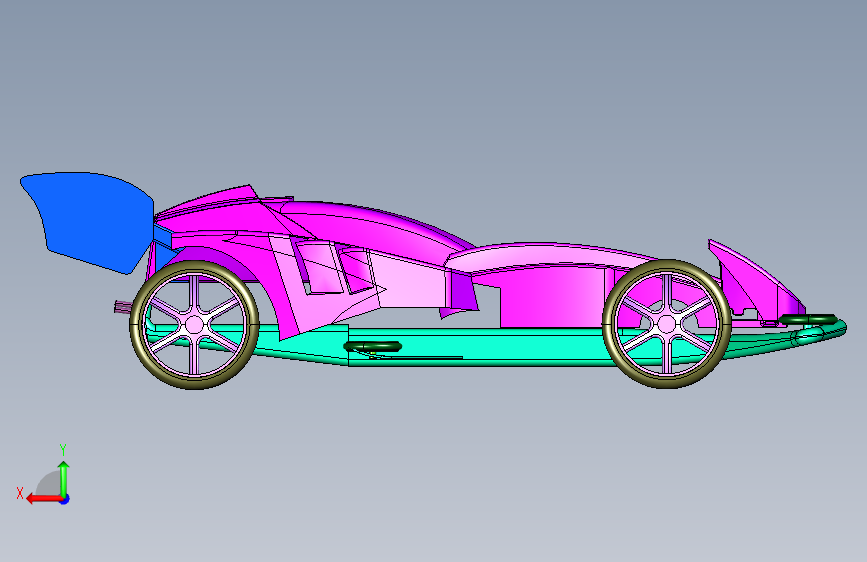867x562 pixels.
Task: Click the green Y axis arrow on triad
Action: click(x=64, y=478)
